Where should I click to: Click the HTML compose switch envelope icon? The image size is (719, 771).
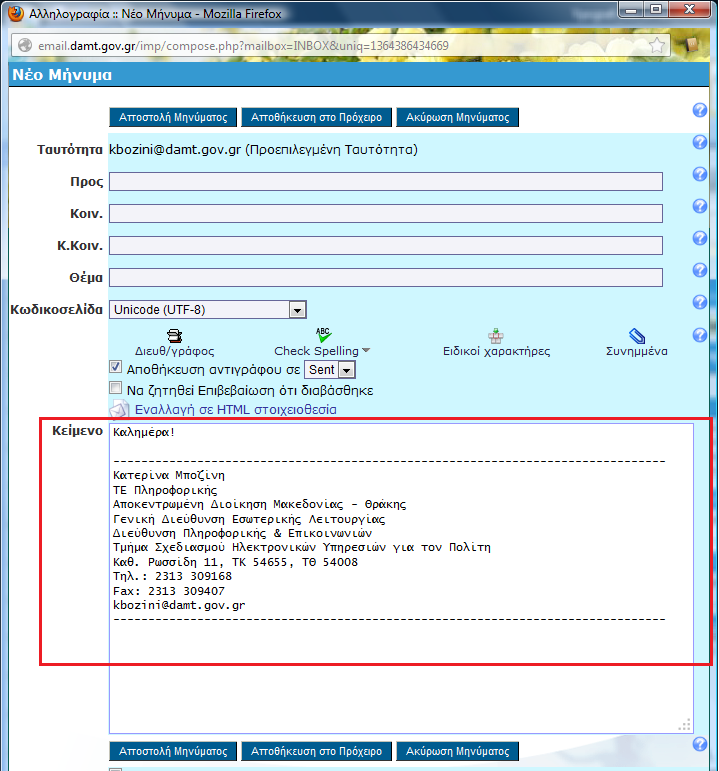click(119, 410)
